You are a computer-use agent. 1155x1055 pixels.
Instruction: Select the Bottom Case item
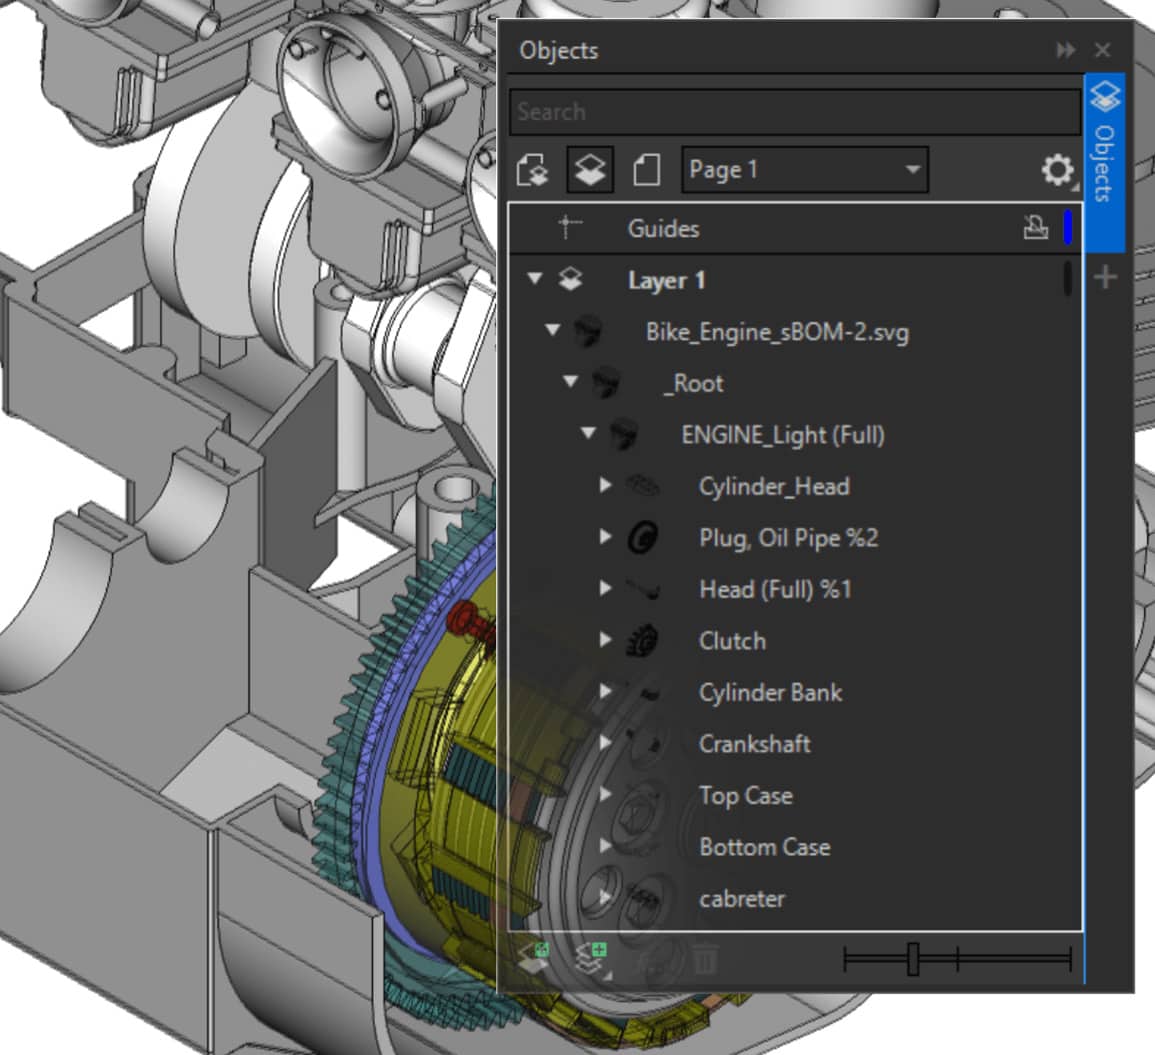coord(764,847)
